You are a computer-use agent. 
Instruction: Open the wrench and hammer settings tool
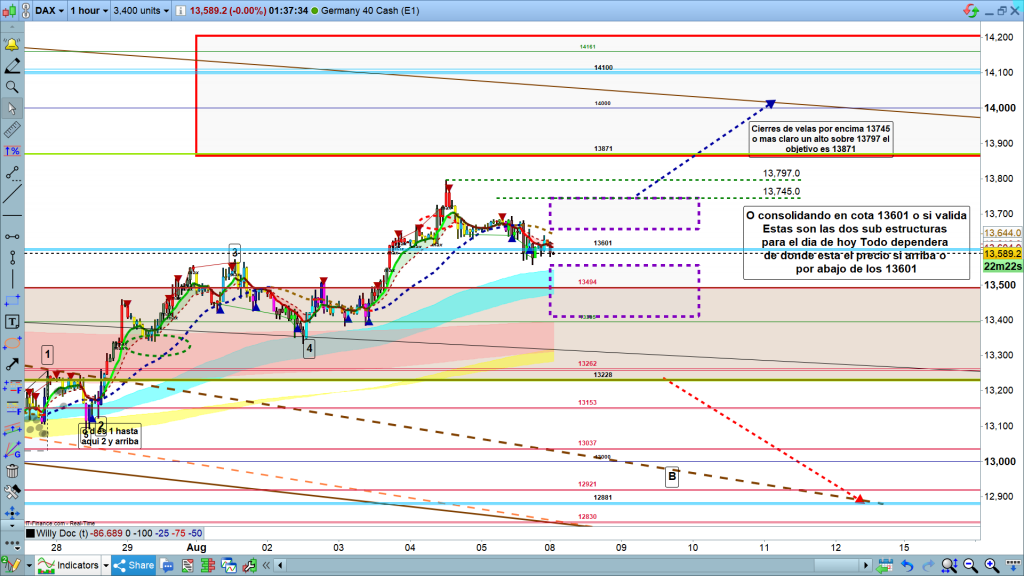(12, 492)
